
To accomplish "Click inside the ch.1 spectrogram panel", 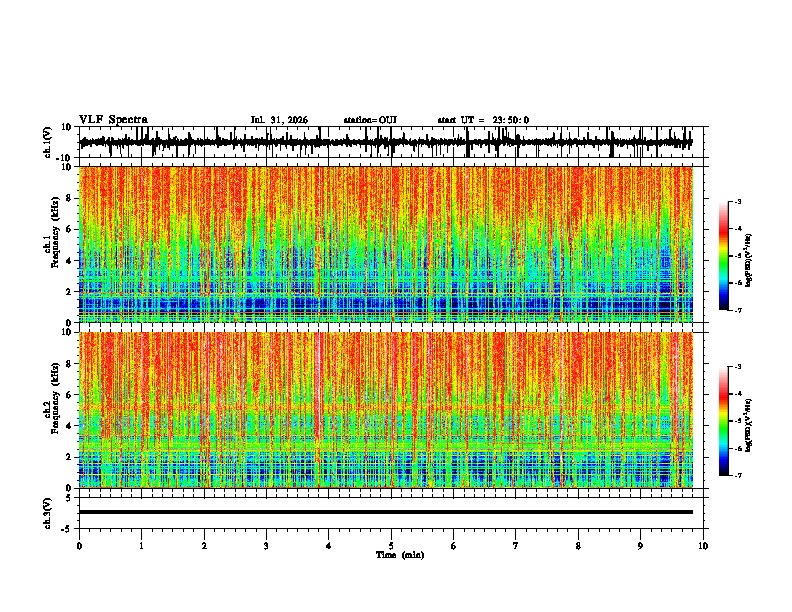I will (386, 244).
